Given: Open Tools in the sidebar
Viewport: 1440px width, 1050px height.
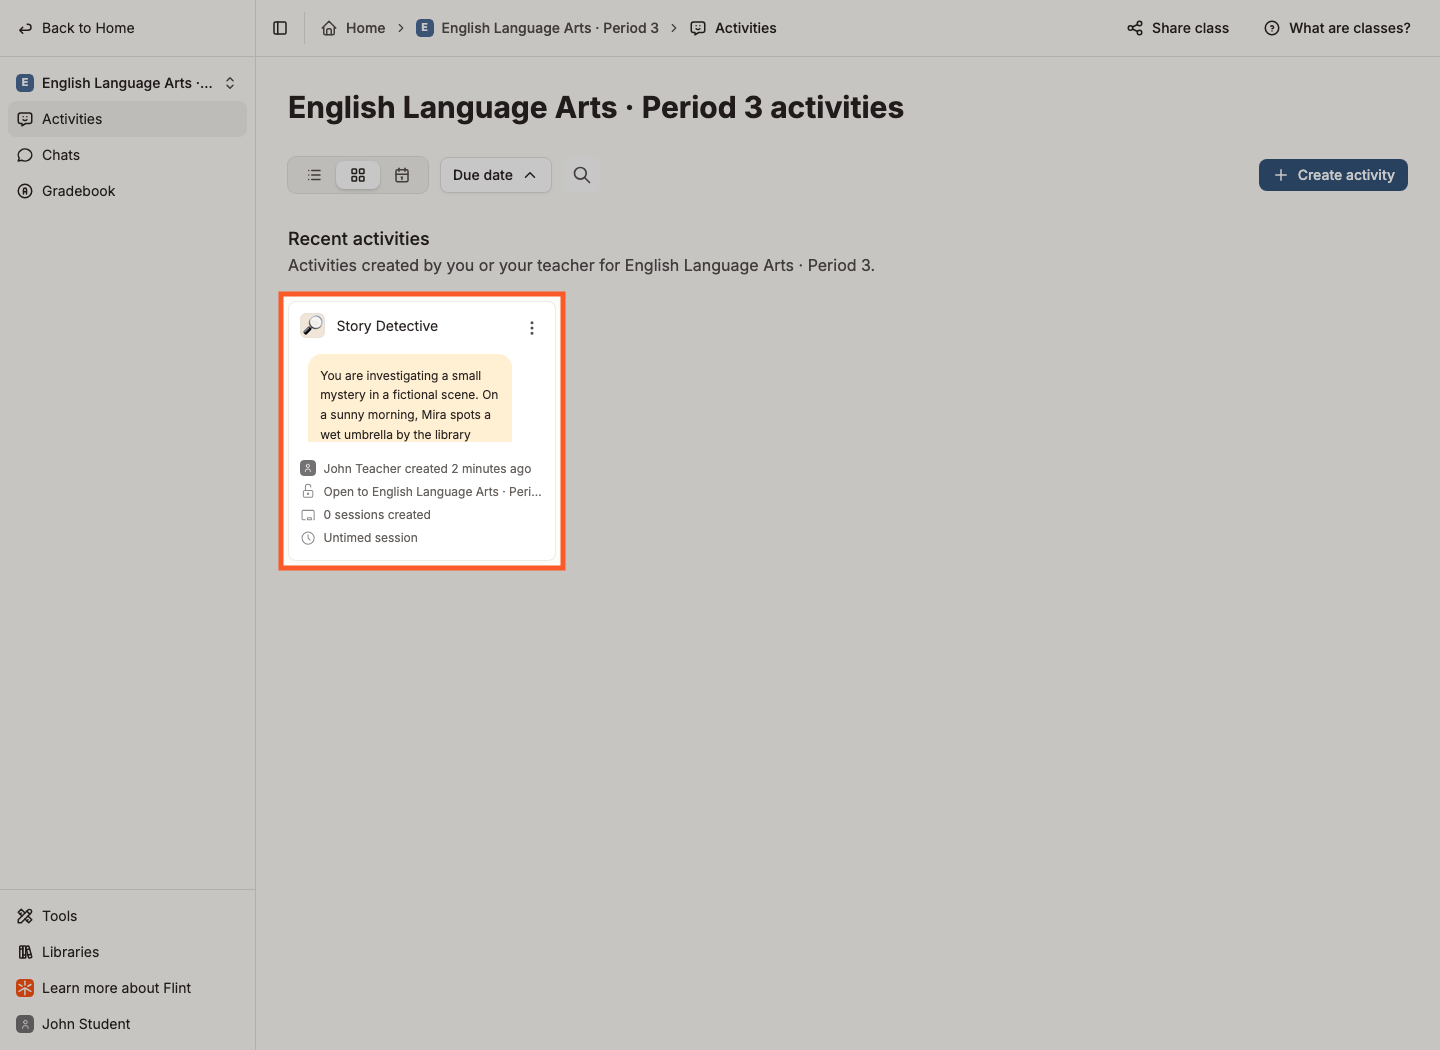Looking at the screenshot, I should pos(127,916).
